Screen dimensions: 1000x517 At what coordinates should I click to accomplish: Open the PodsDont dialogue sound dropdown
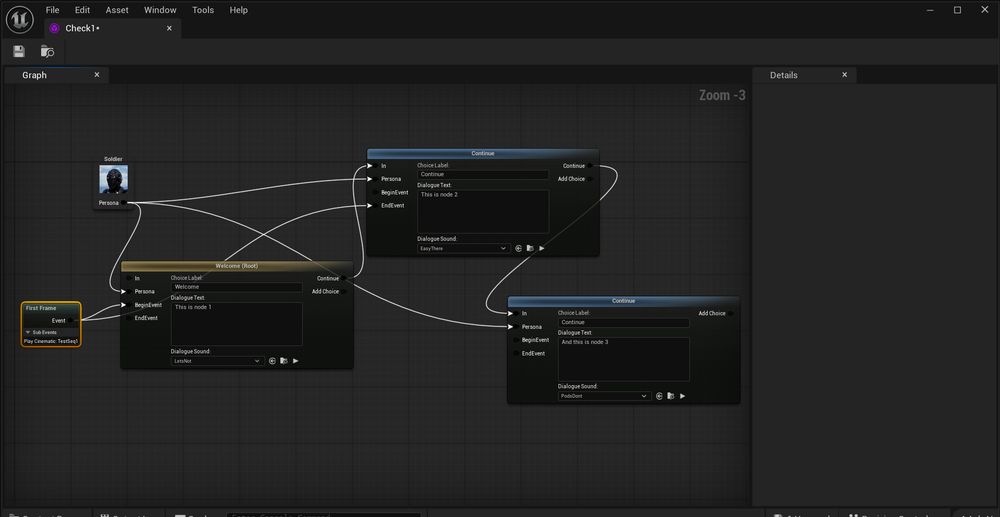605,396
